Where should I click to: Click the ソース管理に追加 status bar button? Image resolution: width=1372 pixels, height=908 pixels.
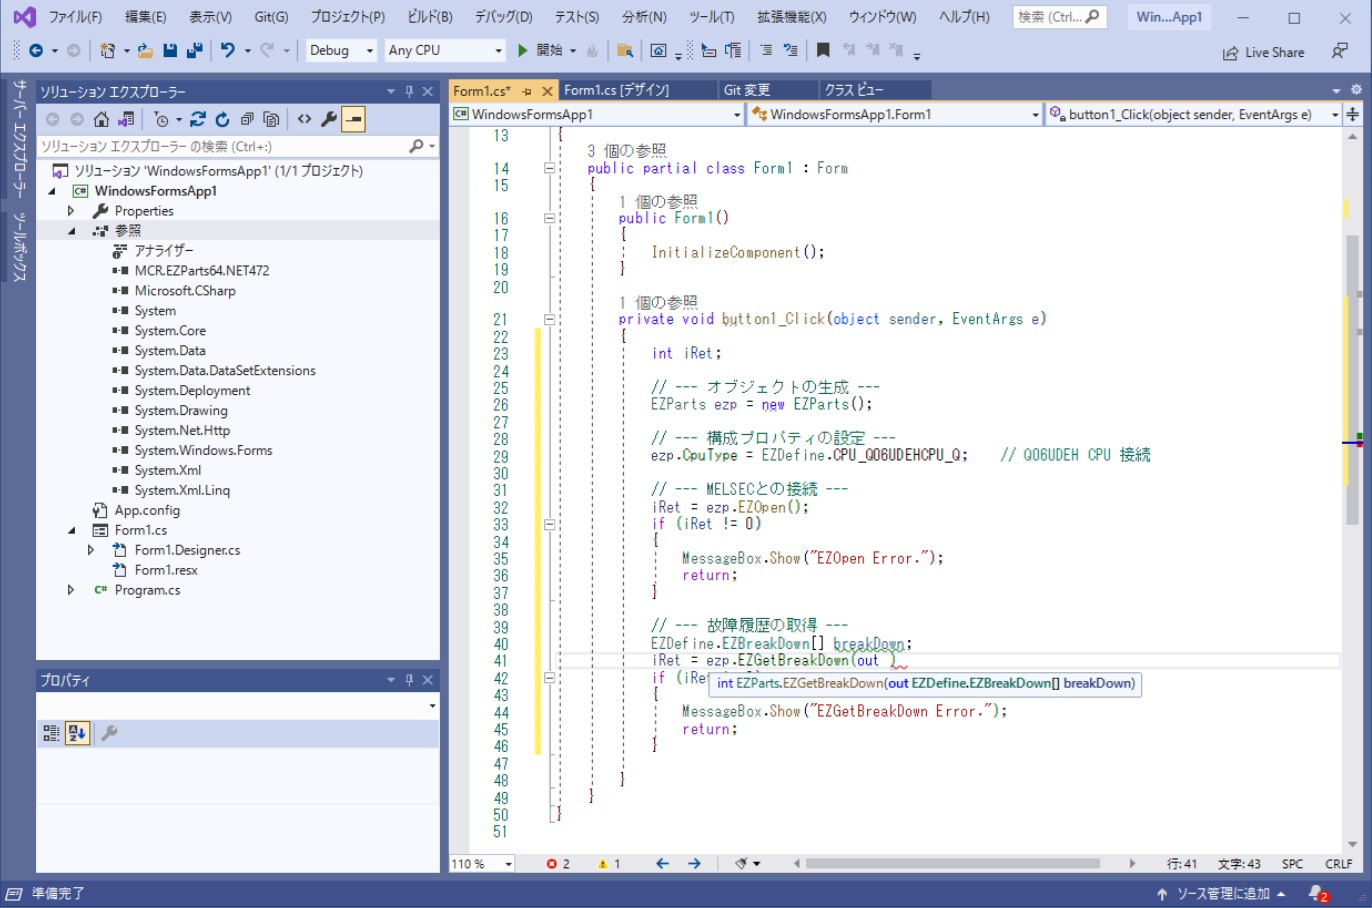(x=1221, y=894)
